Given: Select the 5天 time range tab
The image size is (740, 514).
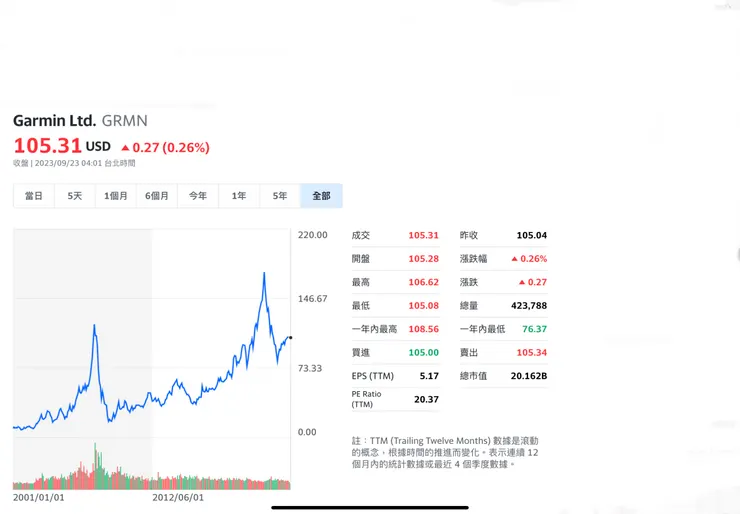Looking at the screenshot, I should pyautogui.click(x=75, y=196).
